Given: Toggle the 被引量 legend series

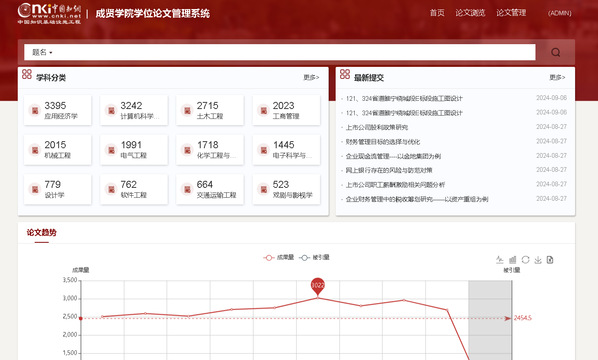Looking at the screenshot, I should [x=314, y=257].
